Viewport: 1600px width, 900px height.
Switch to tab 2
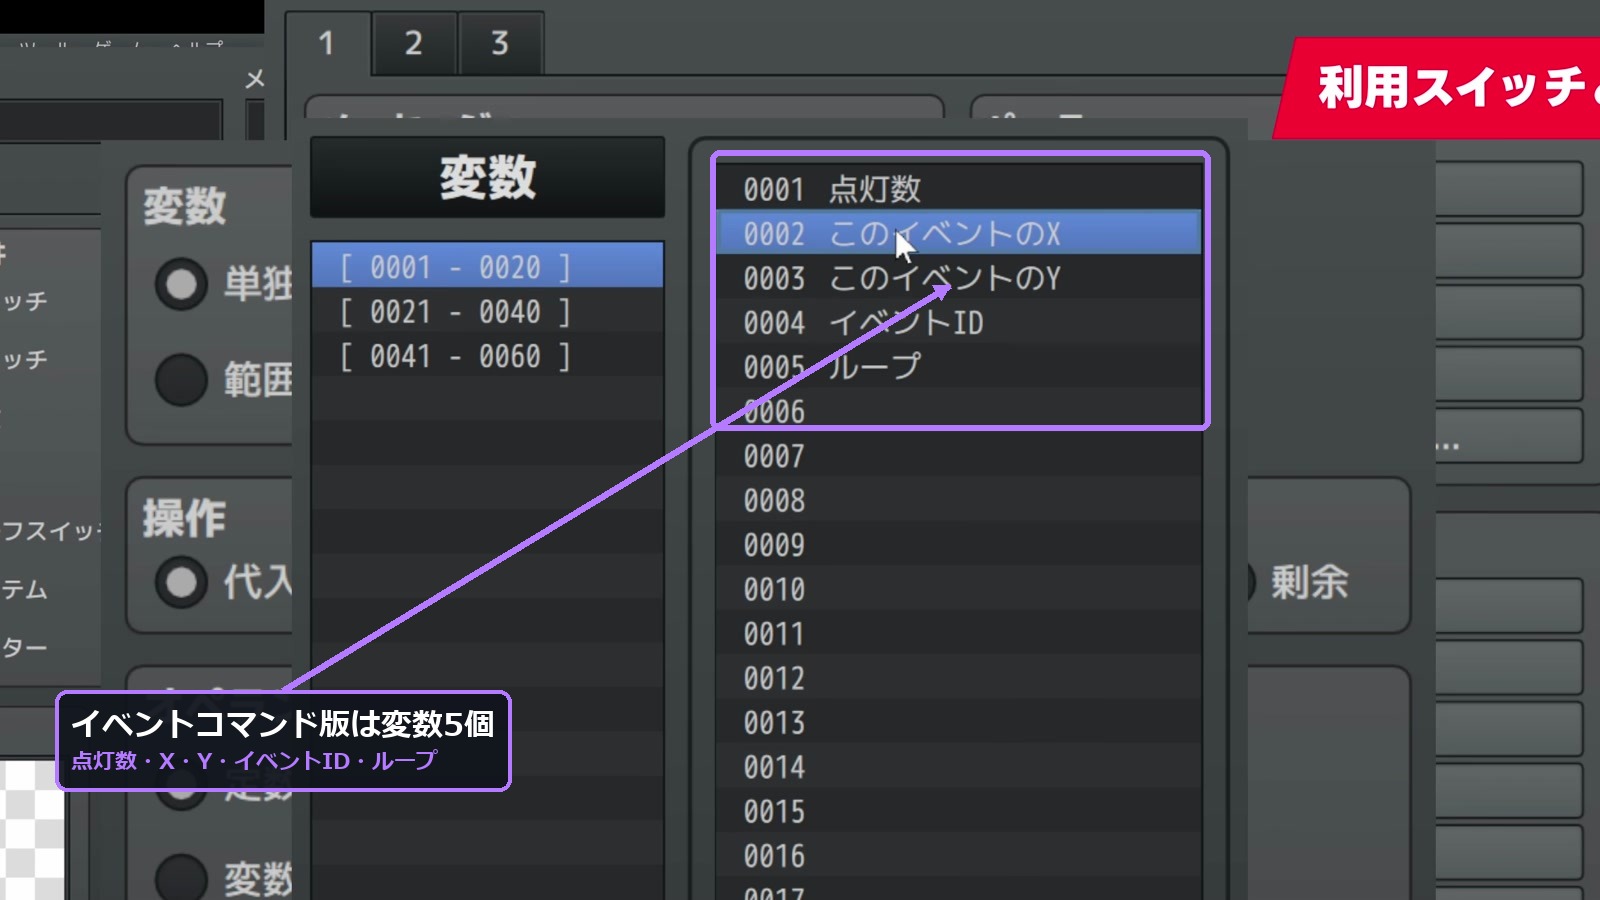tap(414, 43)
